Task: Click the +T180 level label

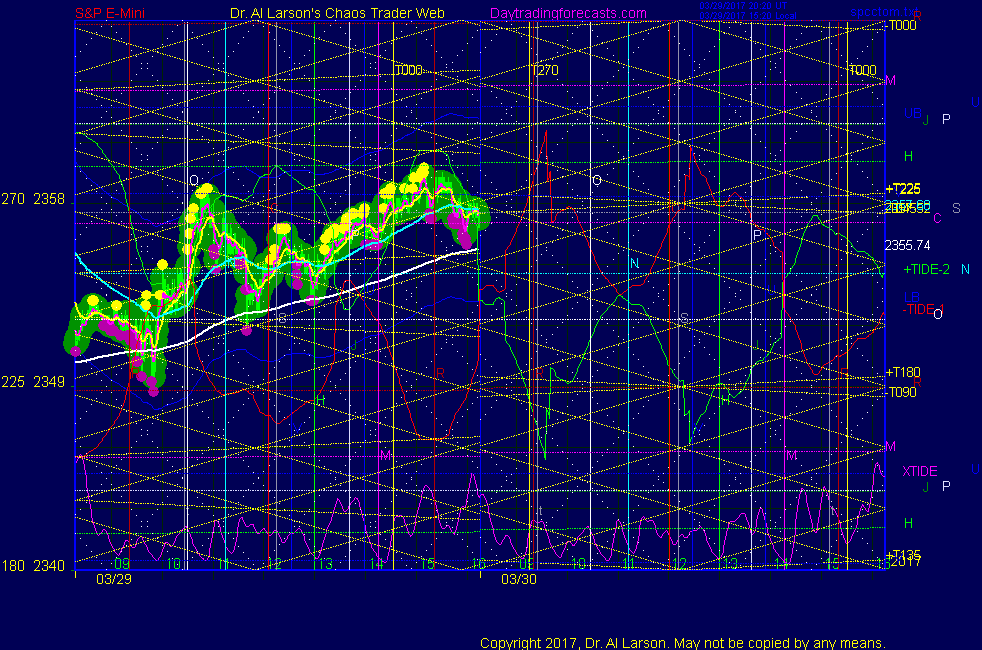Action: click(x=902, y=373)
